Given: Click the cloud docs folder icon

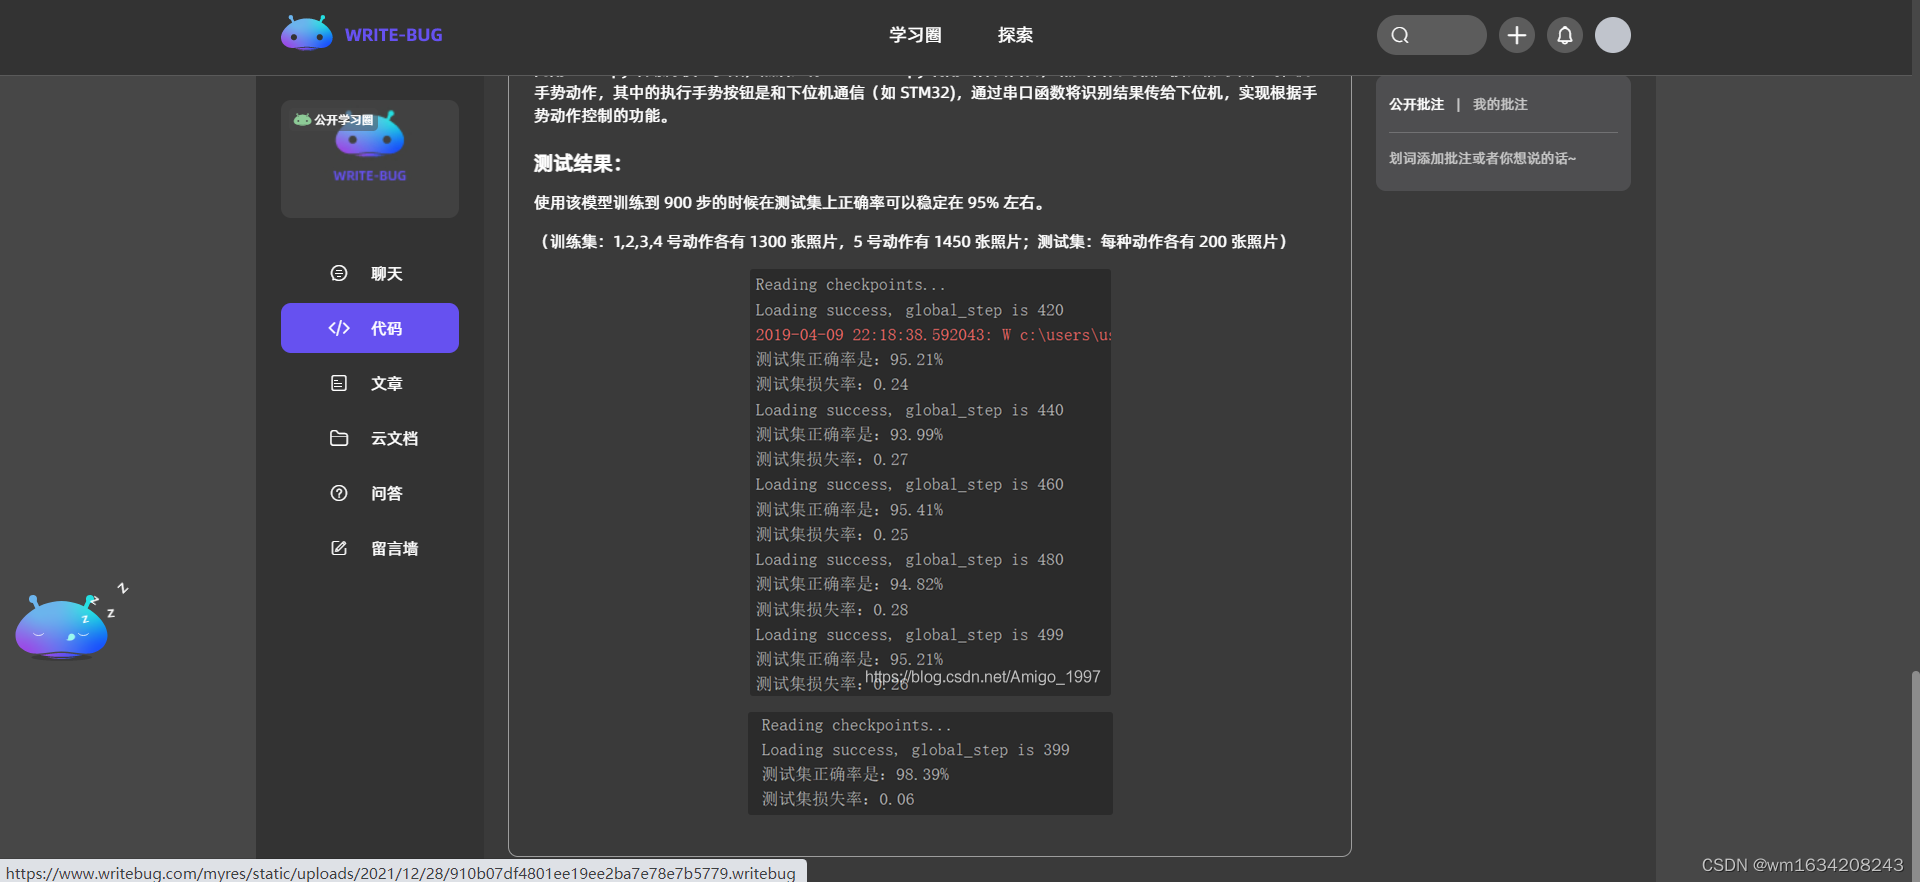Looking at the screenshot, I should point(339,438).
